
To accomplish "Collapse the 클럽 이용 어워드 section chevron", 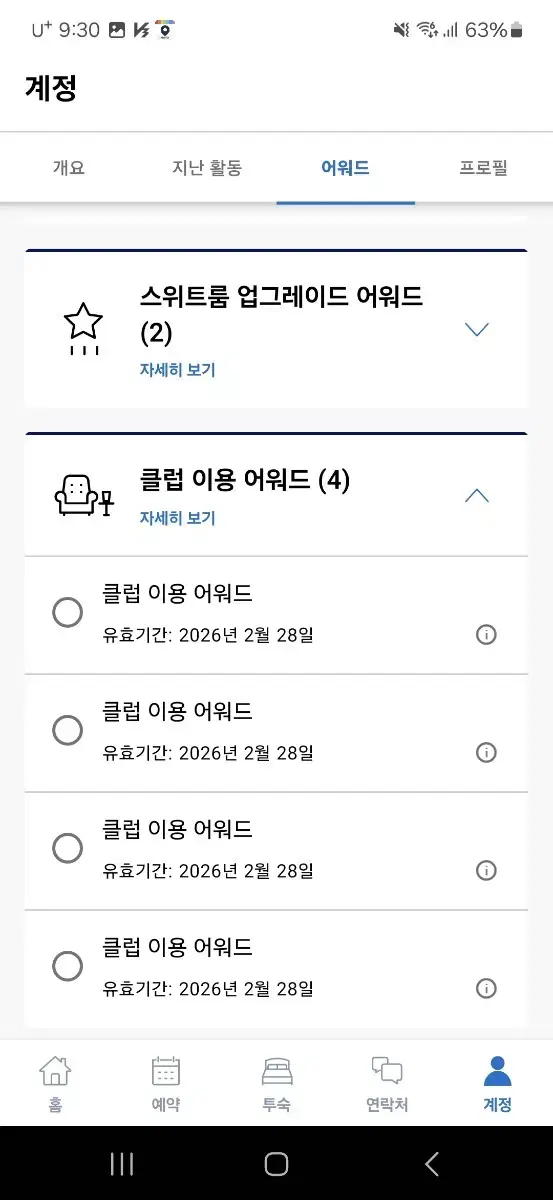I will 477,495.
